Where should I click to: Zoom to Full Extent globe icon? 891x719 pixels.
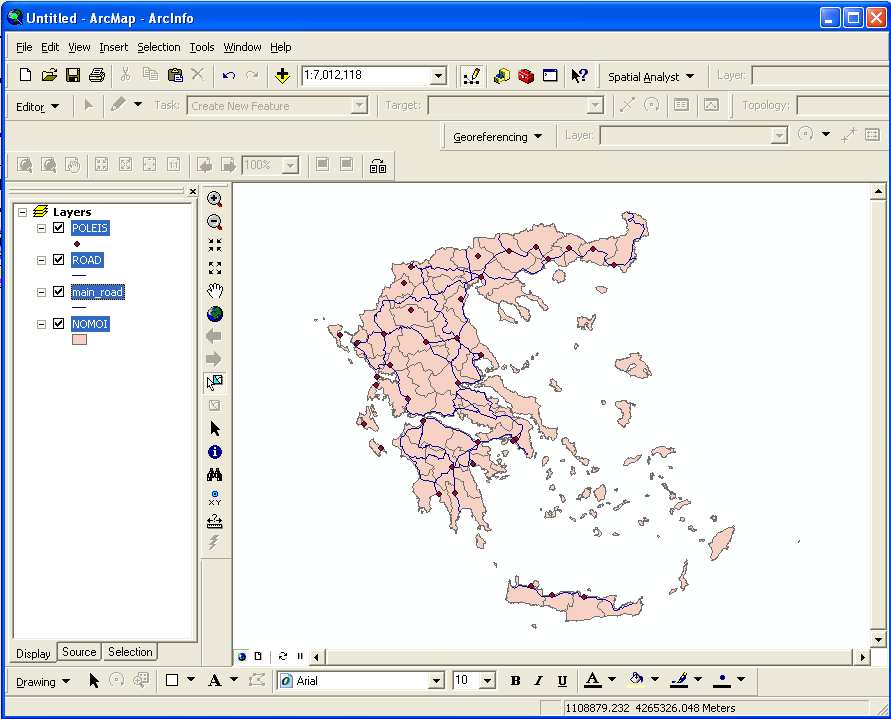[215, 314]
